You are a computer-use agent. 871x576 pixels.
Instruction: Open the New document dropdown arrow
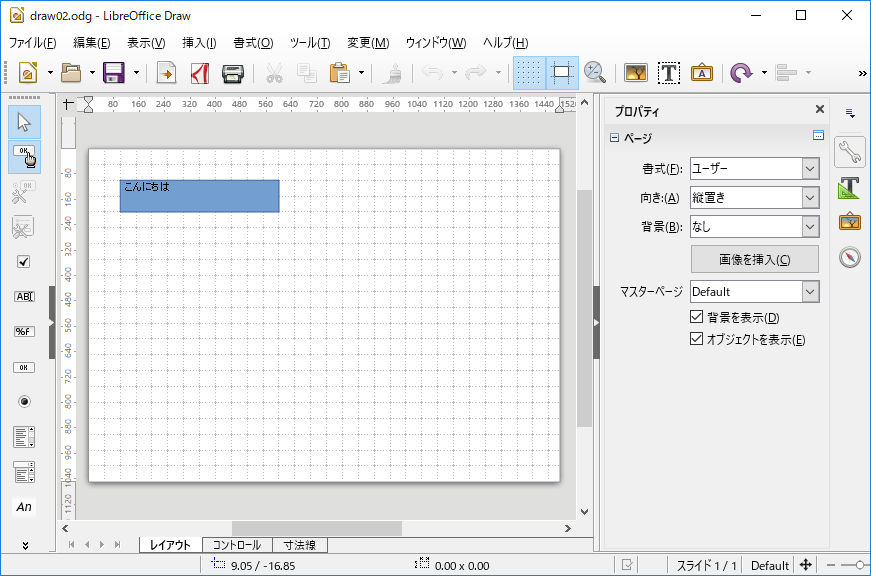click(x=50, y=73)
